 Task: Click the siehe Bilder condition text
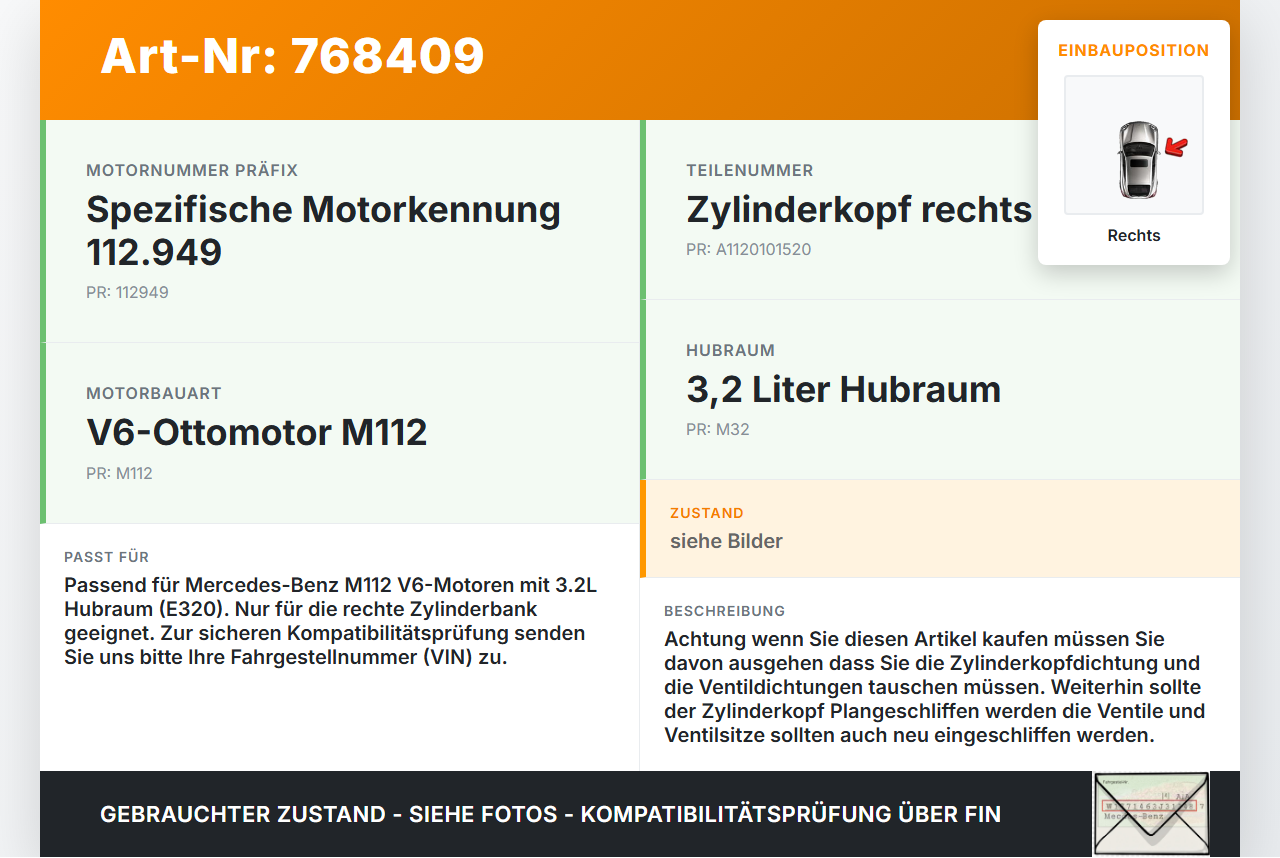(x=726, y=541)
